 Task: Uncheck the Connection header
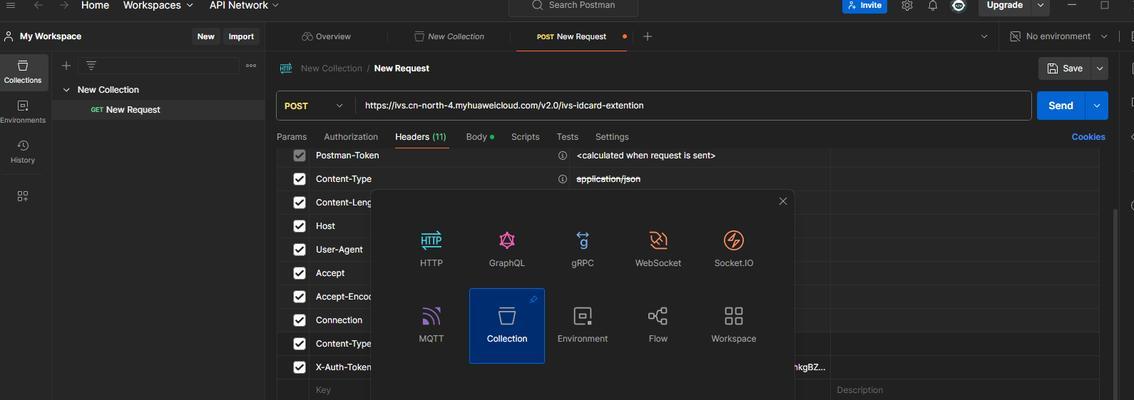pos(299,320)
